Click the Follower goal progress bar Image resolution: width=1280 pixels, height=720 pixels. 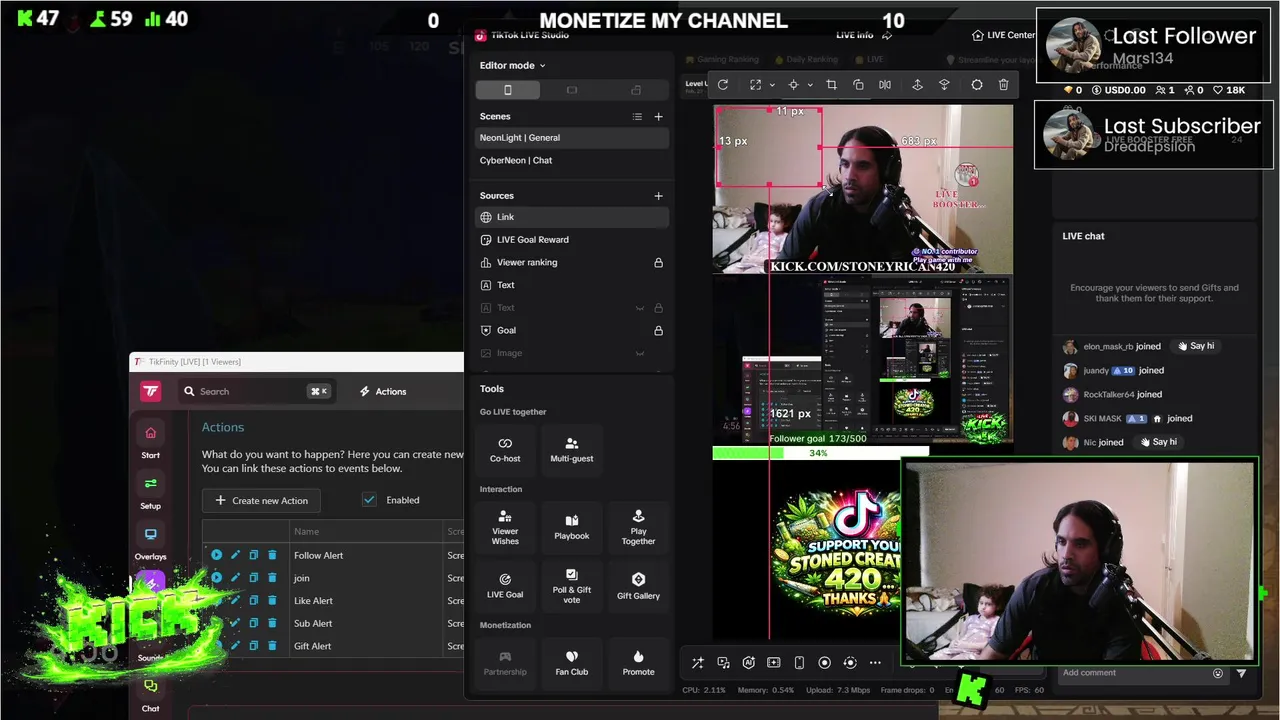click(x=820, y=453)
